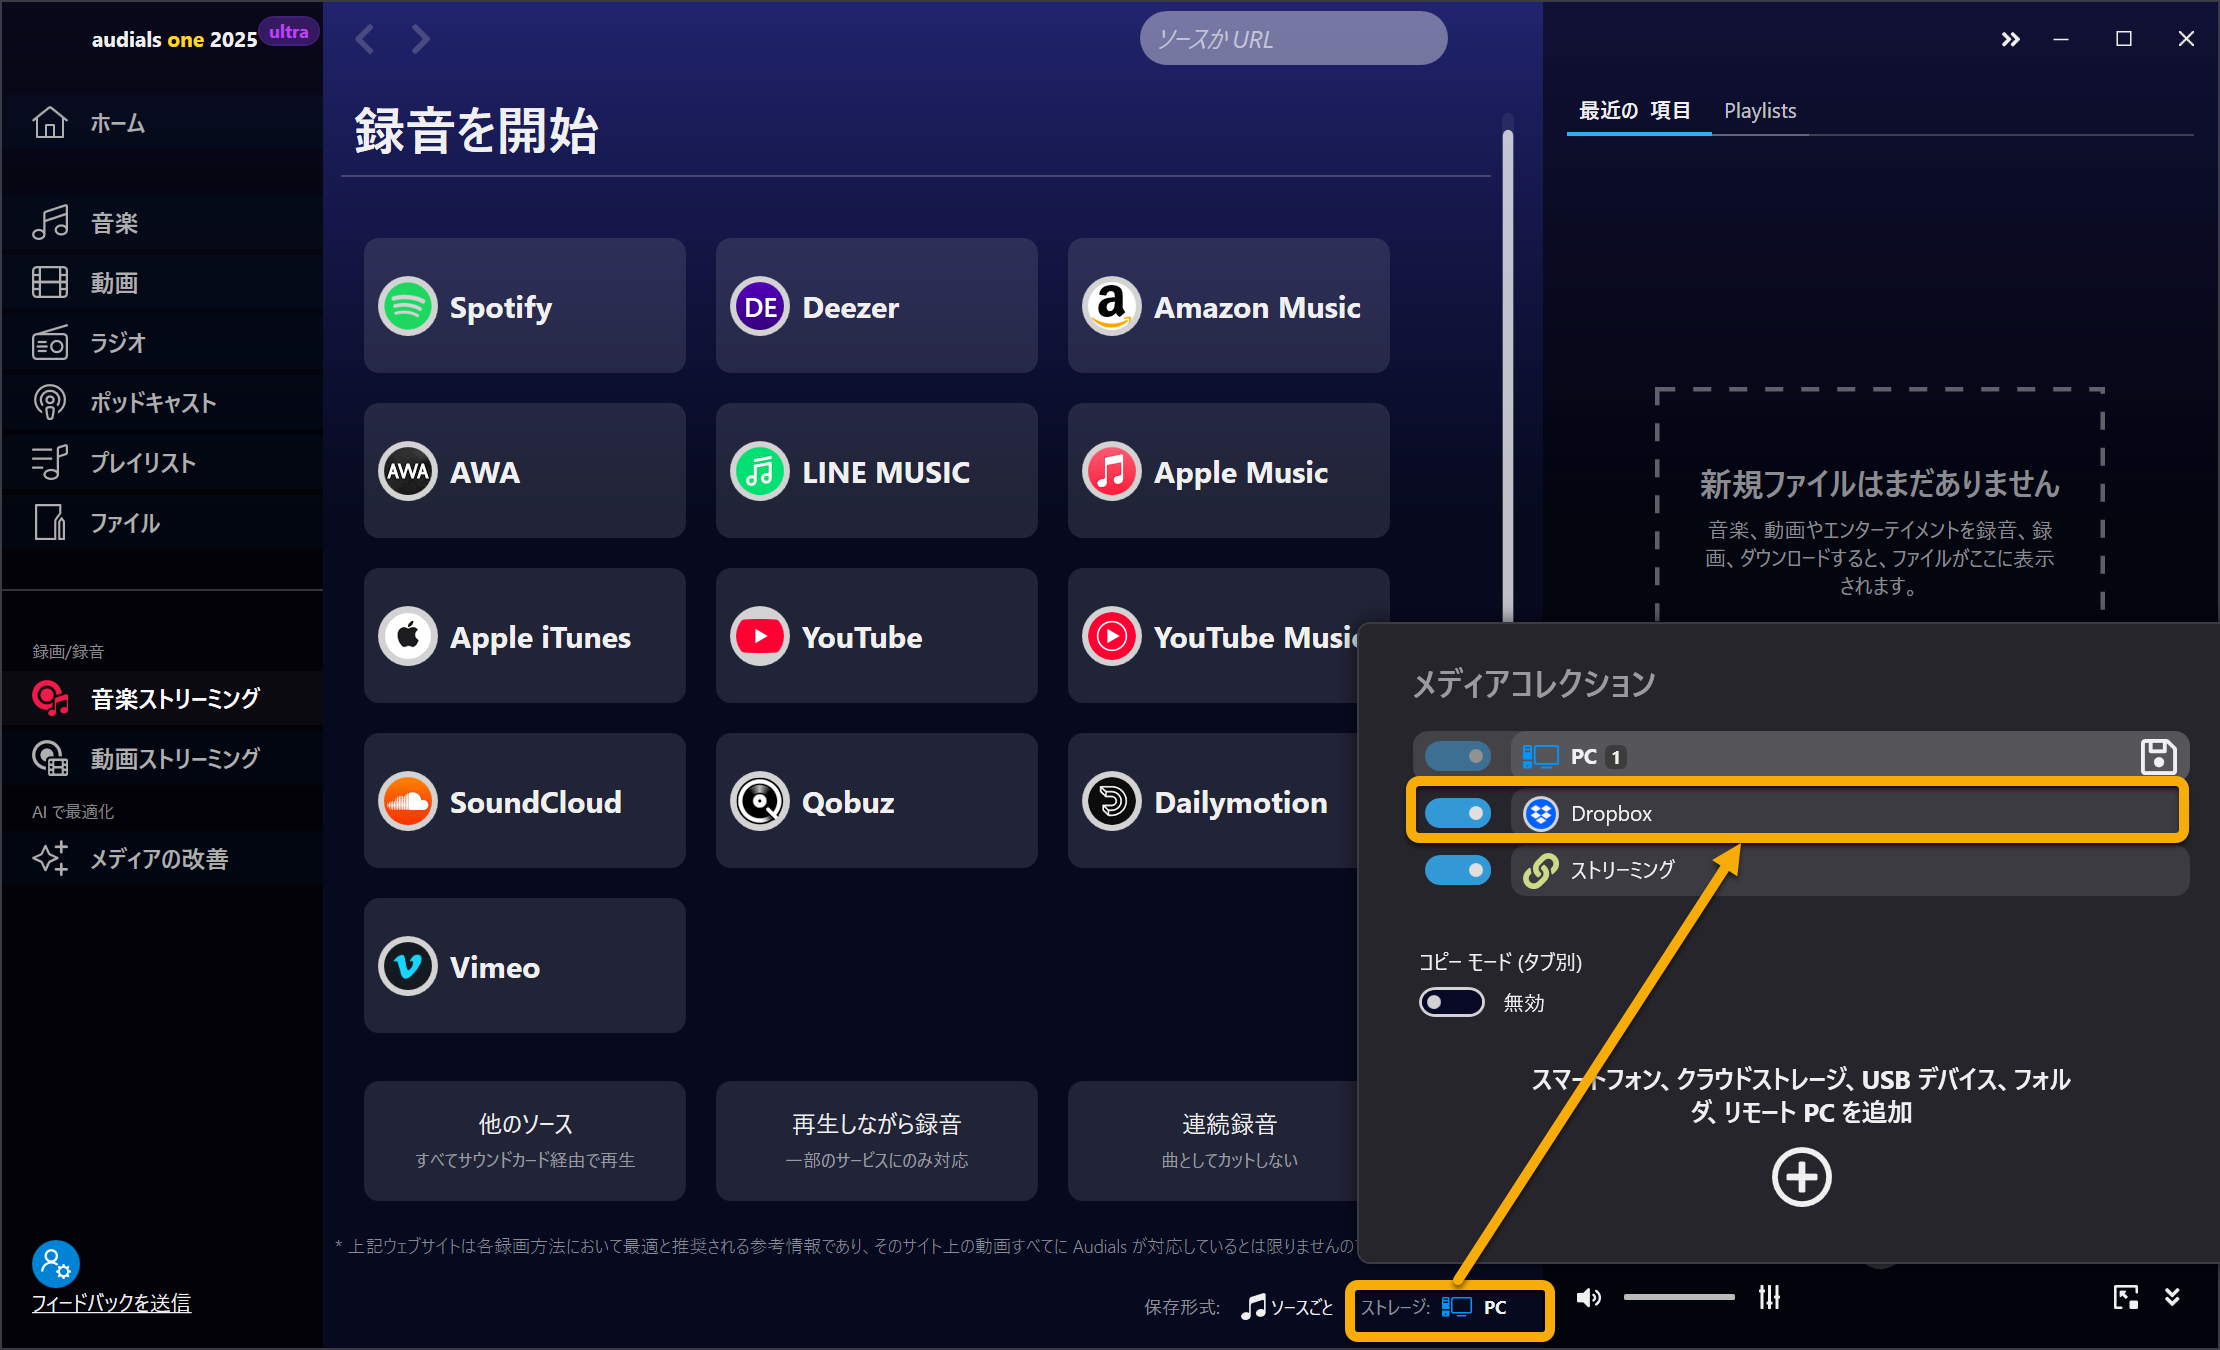
Task: Select the LINE MUSIC tile
Action: point(876,471)
